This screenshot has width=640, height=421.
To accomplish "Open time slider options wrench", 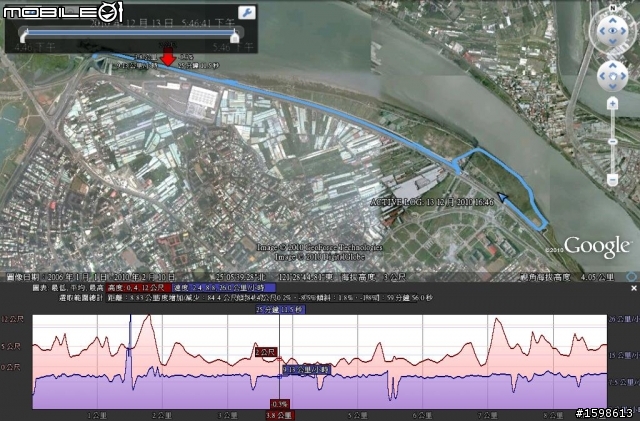I will [x=247, y=13].
